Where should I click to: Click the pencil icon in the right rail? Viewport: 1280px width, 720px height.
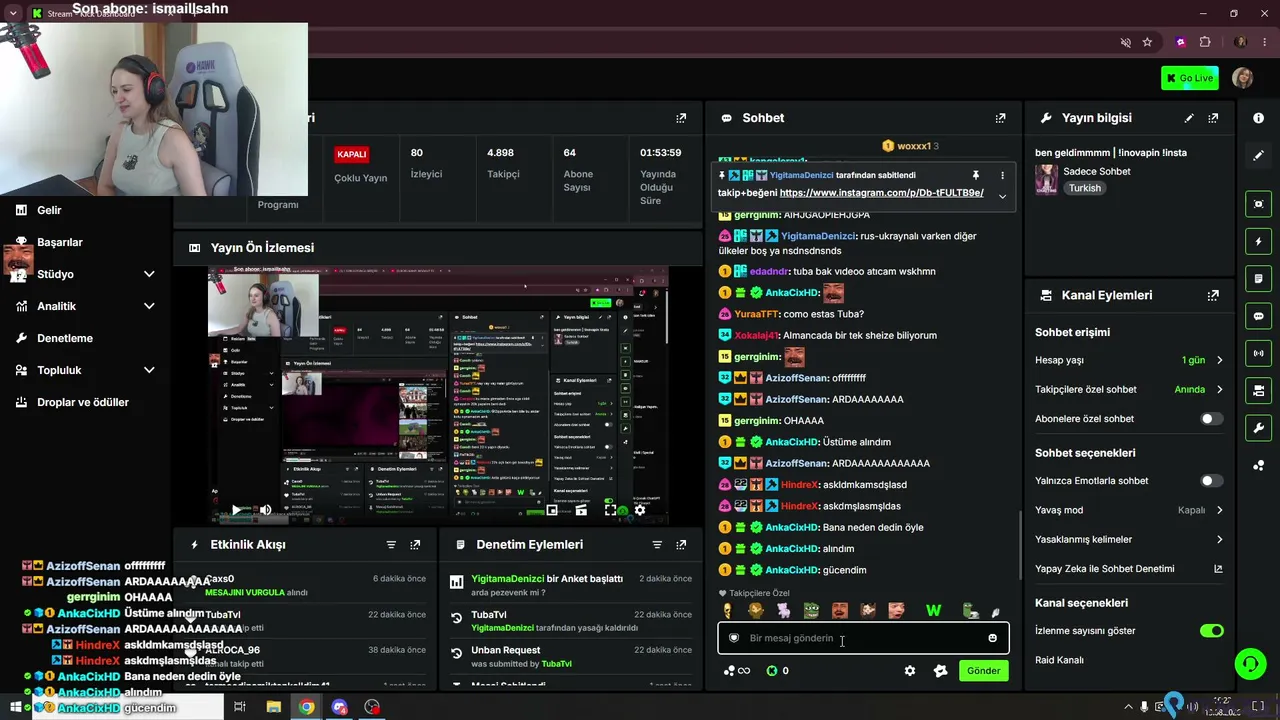click(x=1258, y=156)
